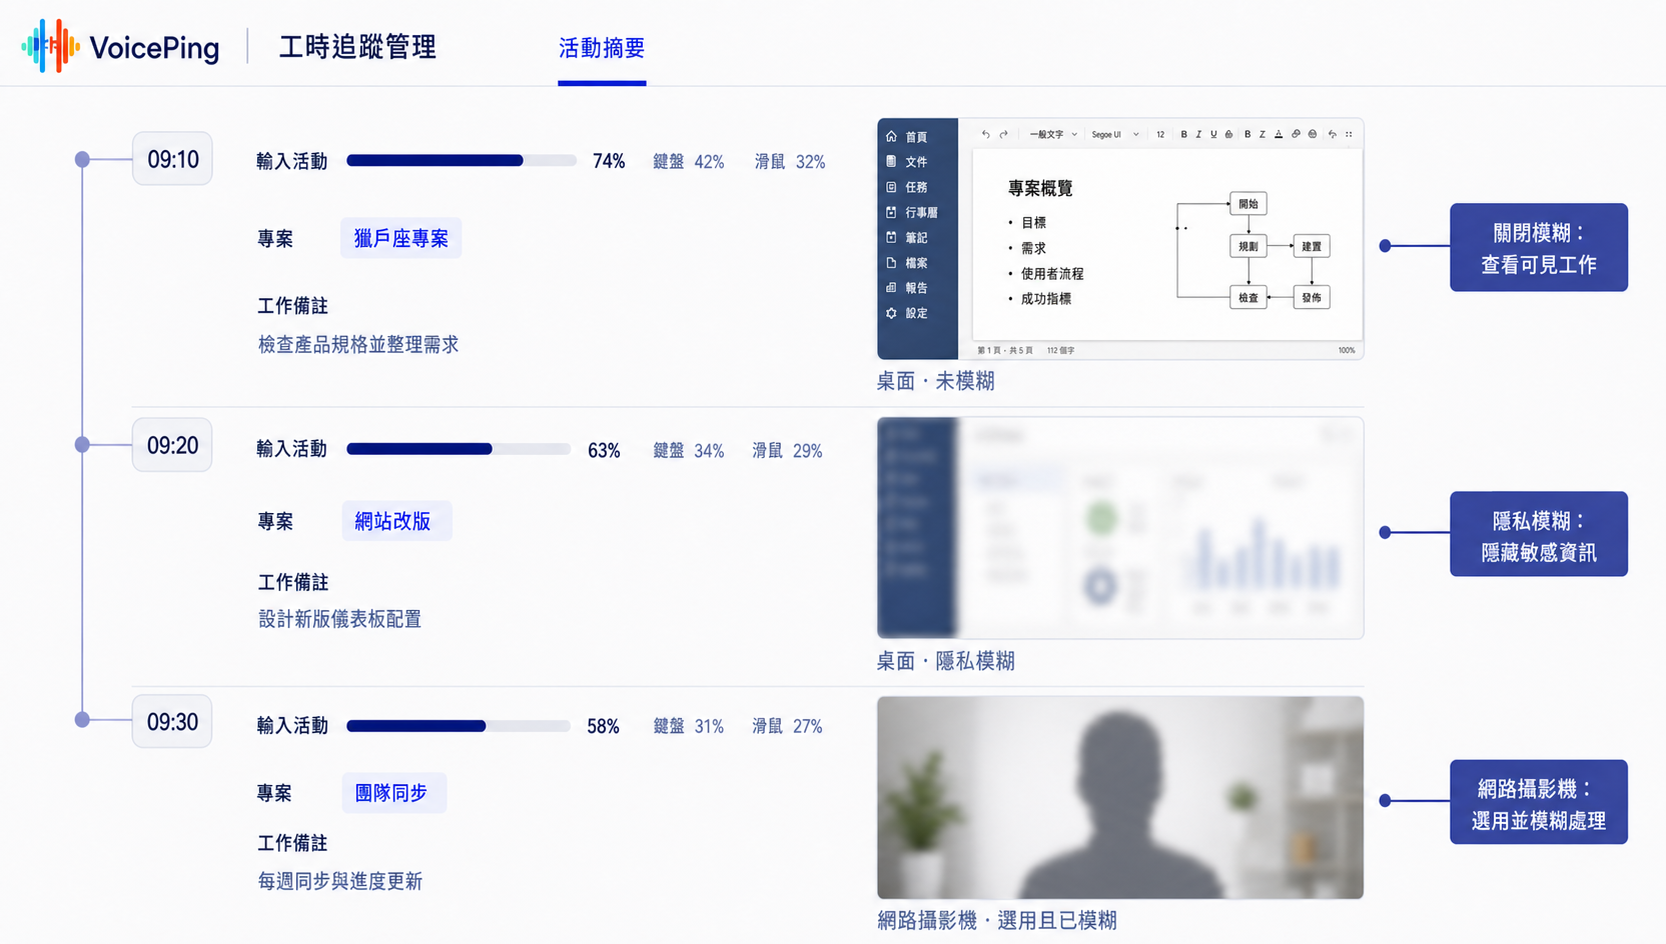Open the privacy-blurred desktop screenshot thumbnail
The width and height of the screenshot is (1666, 944).
coord(1120,528)
